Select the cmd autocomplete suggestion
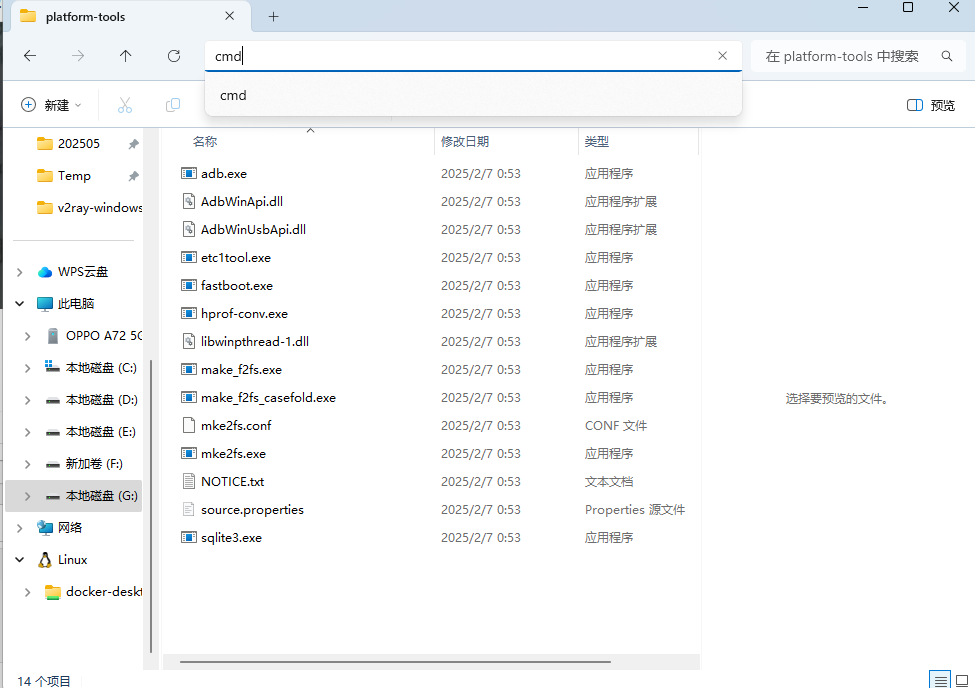The width and height of the screenshot is (975, 688). point(233,96)
